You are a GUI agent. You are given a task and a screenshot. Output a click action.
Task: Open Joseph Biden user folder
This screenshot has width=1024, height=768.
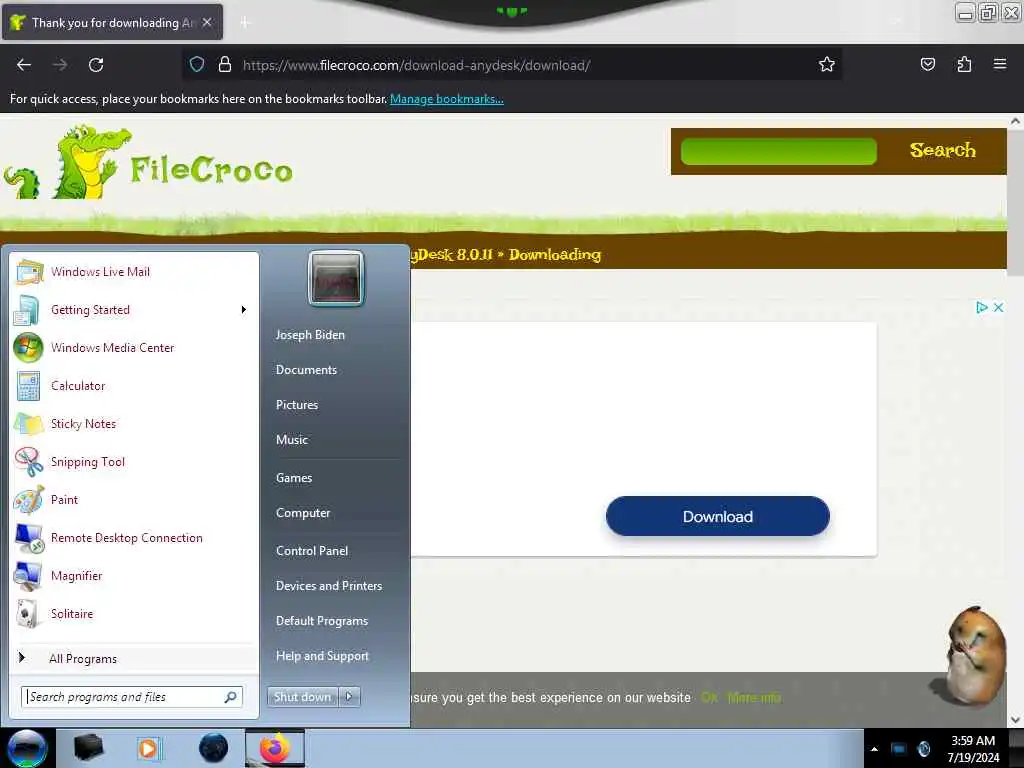point(310,334)
